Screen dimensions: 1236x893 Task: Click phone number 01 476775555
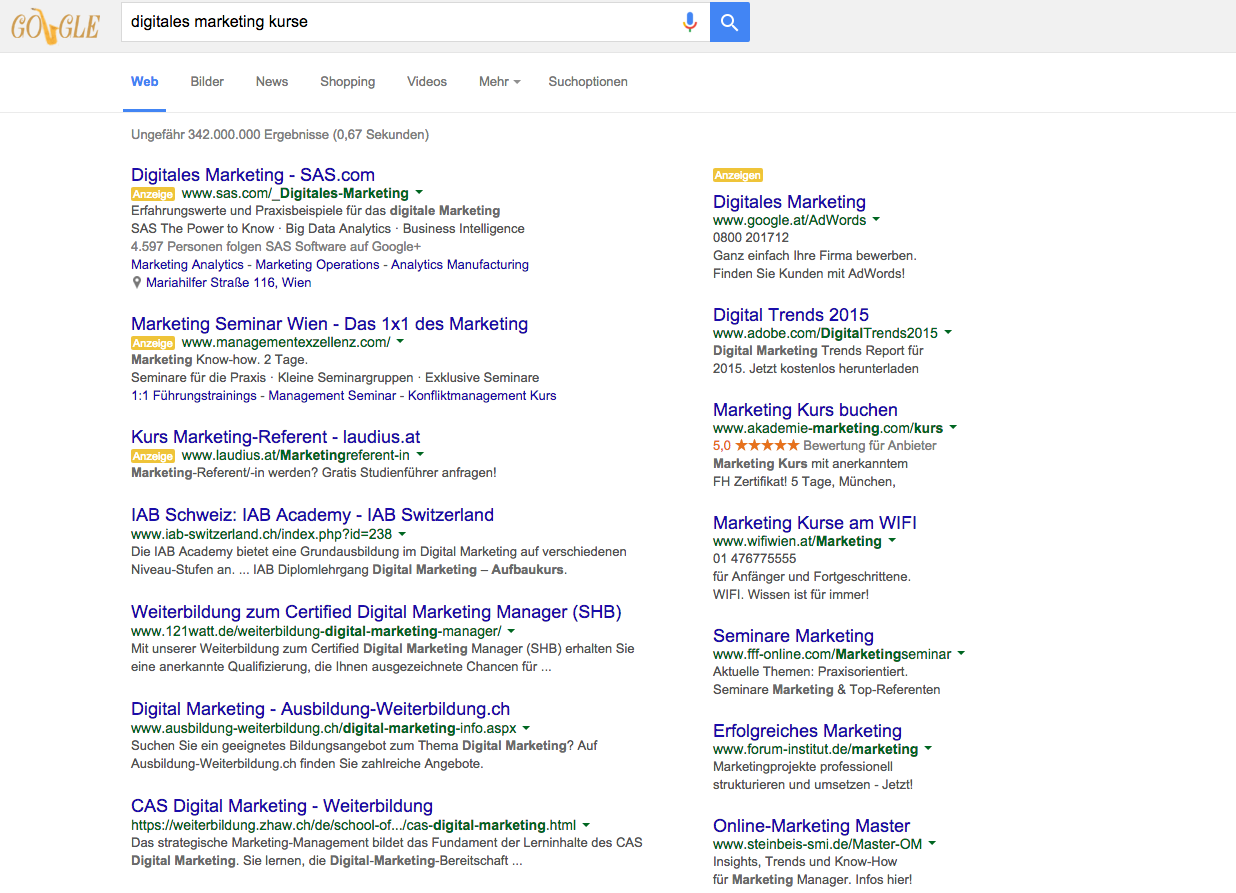coord(755,559)
